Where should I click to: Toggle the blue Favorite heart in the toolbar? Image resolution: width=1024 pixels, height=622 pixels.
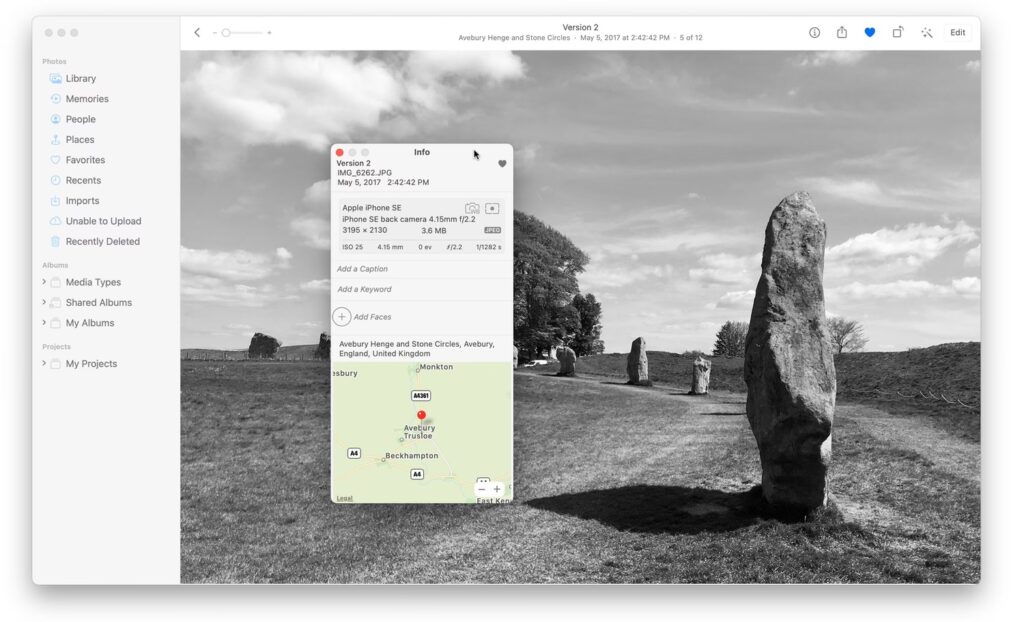coord(869,33)
